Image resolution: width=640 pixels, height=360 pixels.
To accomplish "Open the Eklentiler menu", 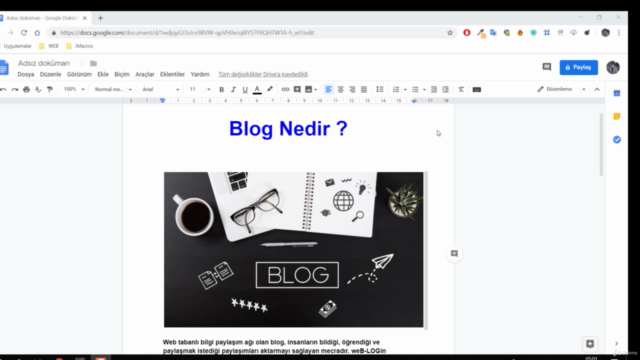I will (x=172, y=74).
